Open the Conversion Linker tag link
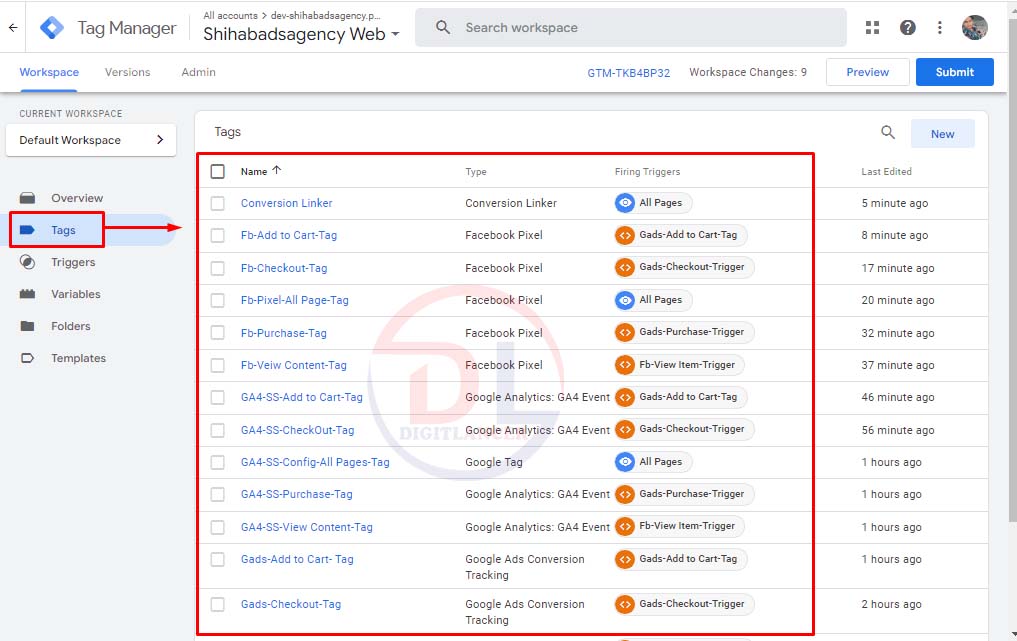This screenshot has width=1017, height=641. click(286, 203)
